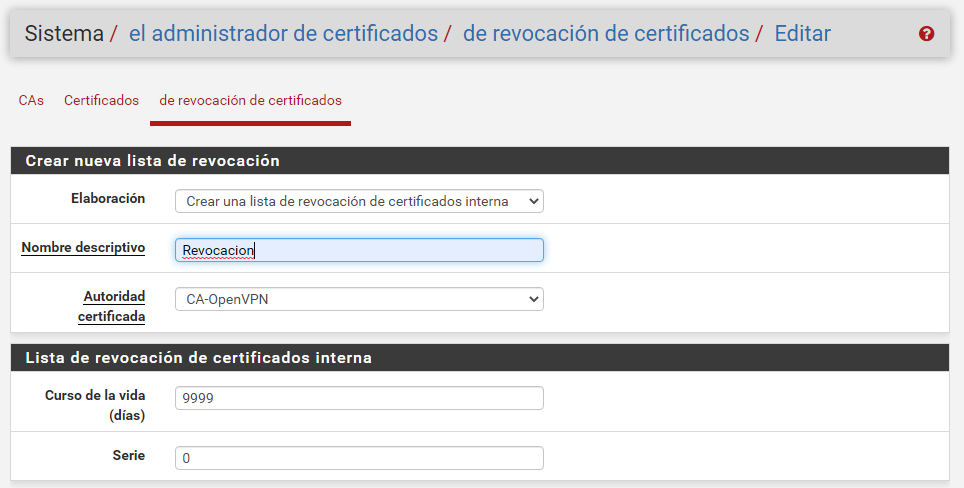The width and height of the screenshot is (964, 488).
Task: Click 'Lista de revocación de certificados interna' header
Action: point(198,358)
